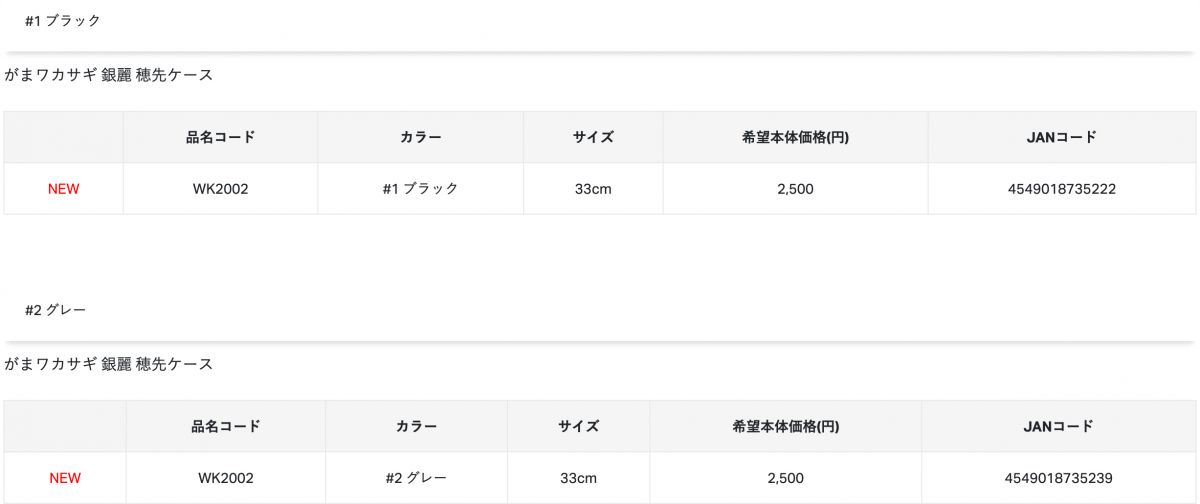The height and width of the screenshot is (504, 1200).
Task: Click the 33cm size cell for black
Action: pyautogui.click(x=592, y=189)
